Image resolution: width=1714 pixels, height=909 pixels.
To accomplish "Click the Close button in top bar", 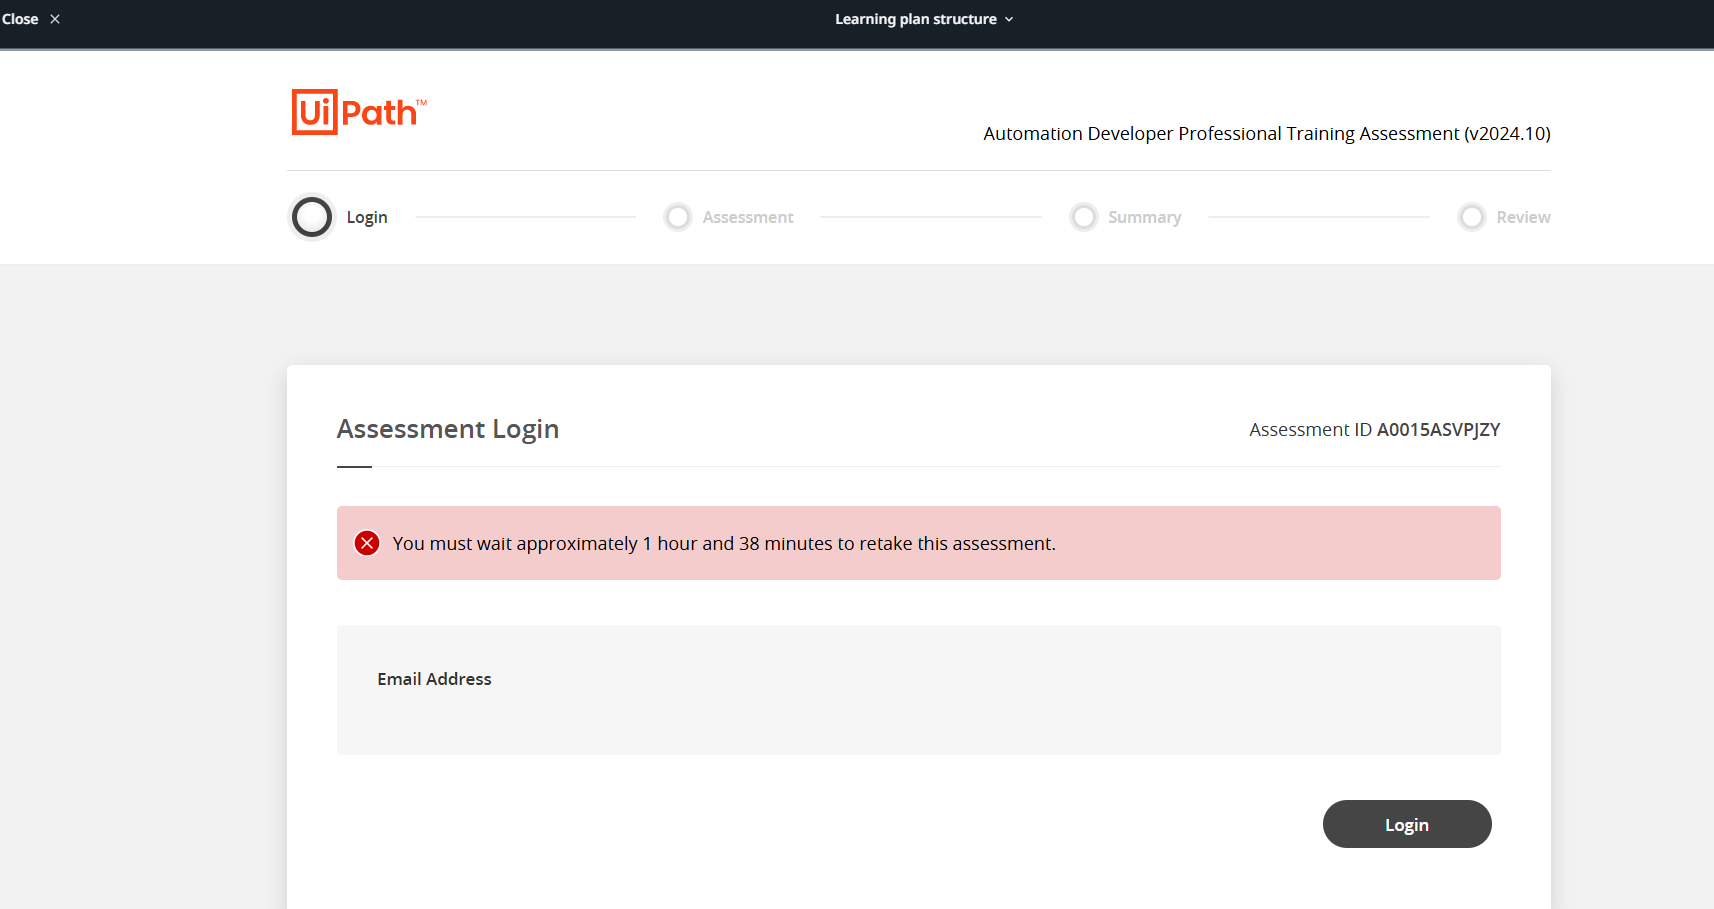I will coord(31,19).
